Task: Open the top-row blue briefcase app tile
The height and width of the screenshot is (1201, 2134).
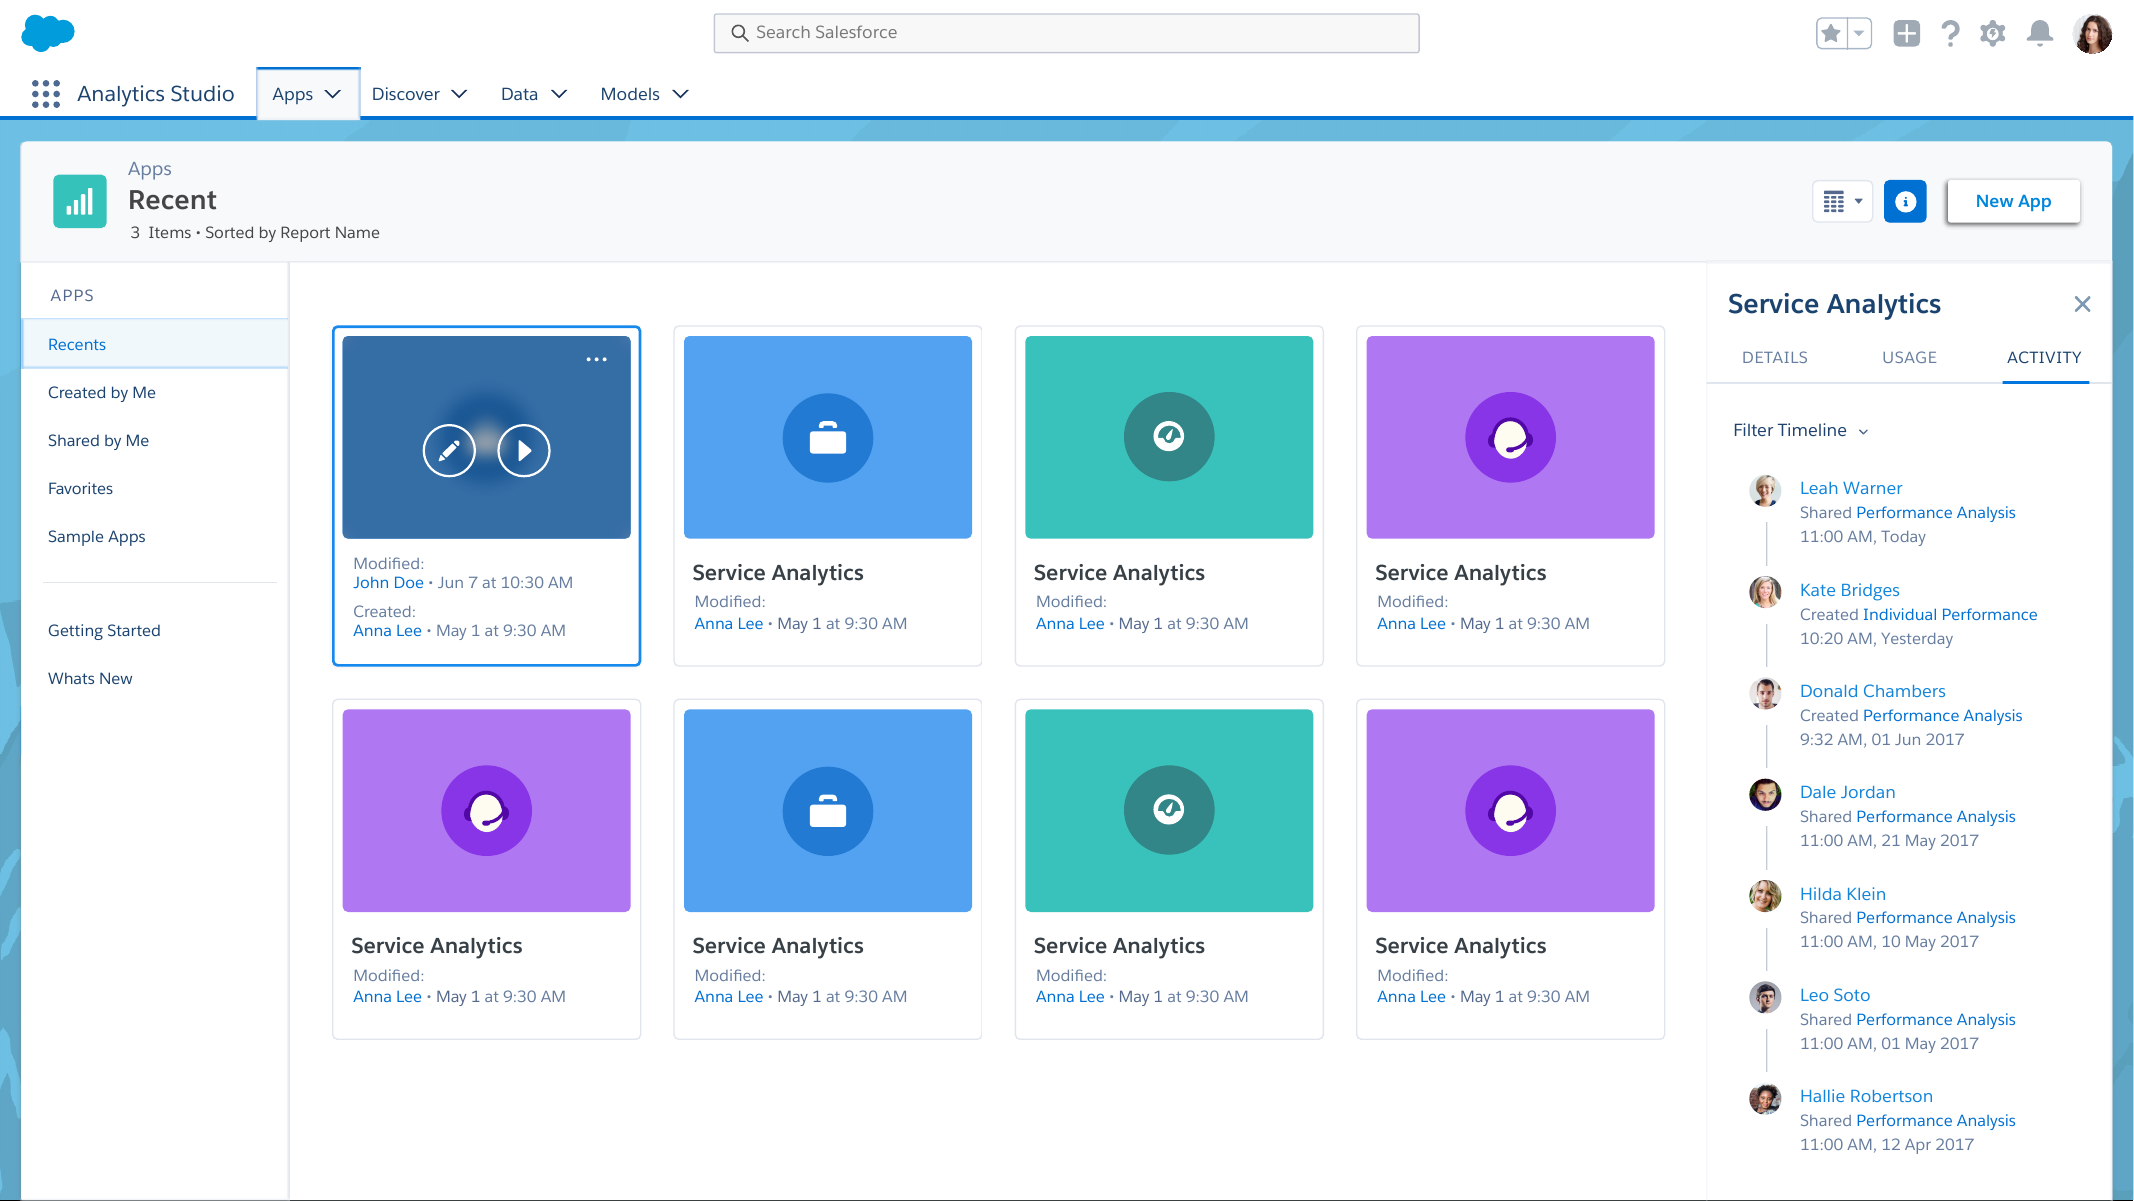Action: tap(828, 437)
